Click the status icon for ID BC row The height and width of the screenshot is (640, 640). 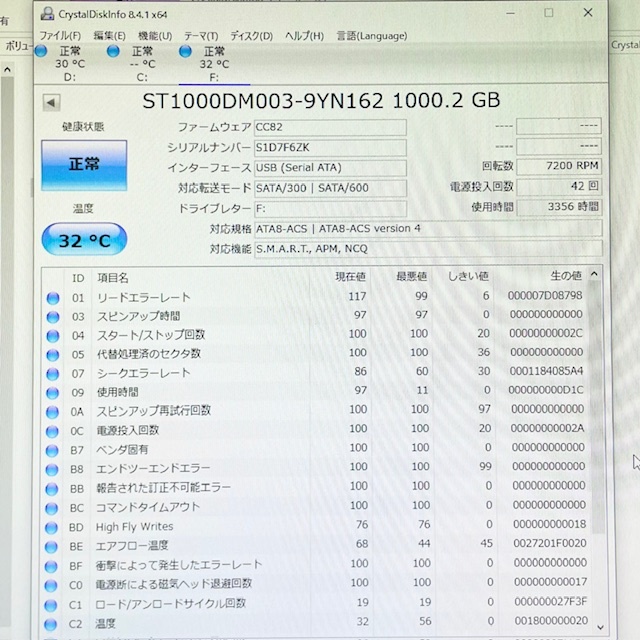[x=51, y=508]
